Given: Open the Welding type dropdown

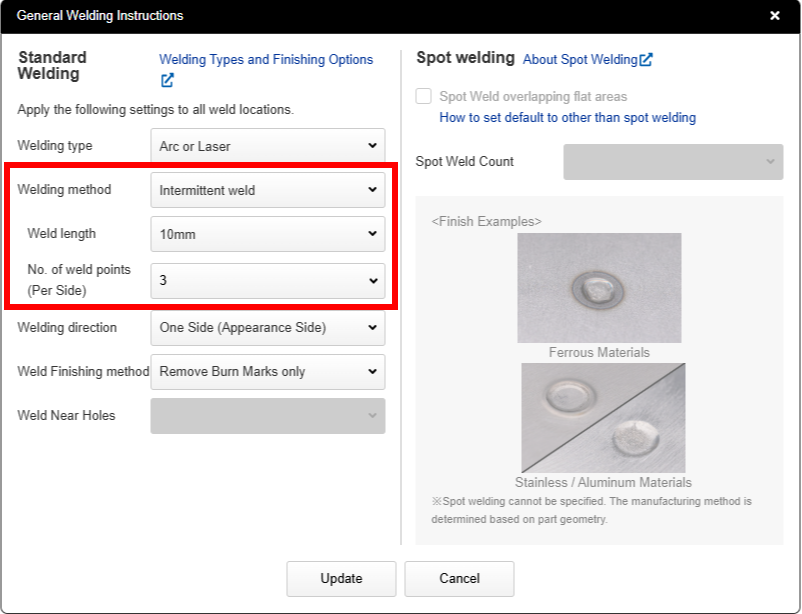Looking at the screenshot, I should coord(267,146).
